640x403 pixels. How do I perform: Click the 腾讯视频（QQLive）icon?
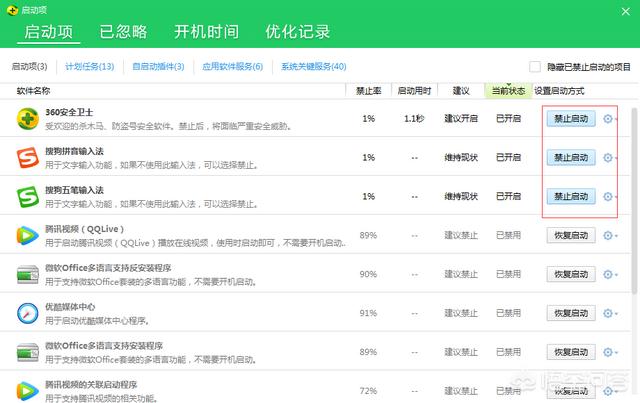click(x=28, y=236)
